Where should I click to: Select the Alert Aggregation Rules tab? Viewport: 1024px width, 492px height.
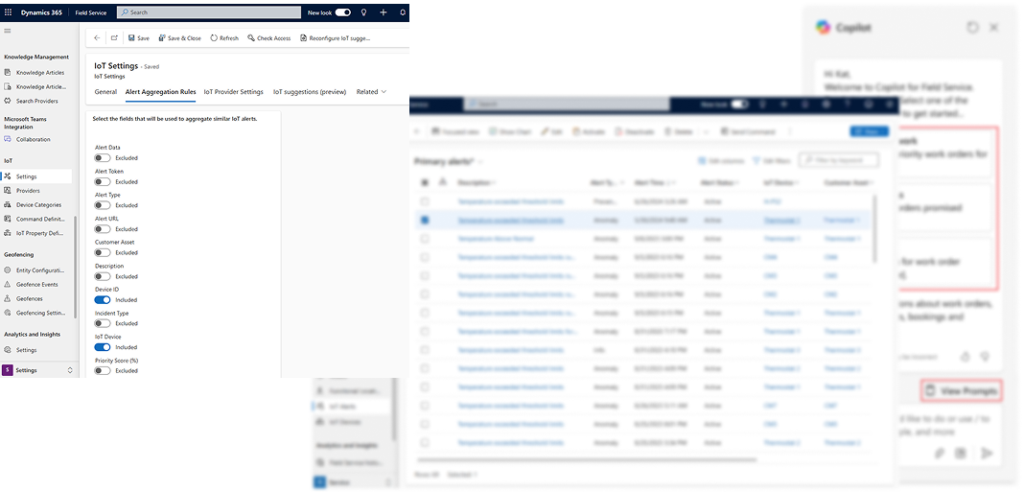pyautogui.click(x=161, y=92)
